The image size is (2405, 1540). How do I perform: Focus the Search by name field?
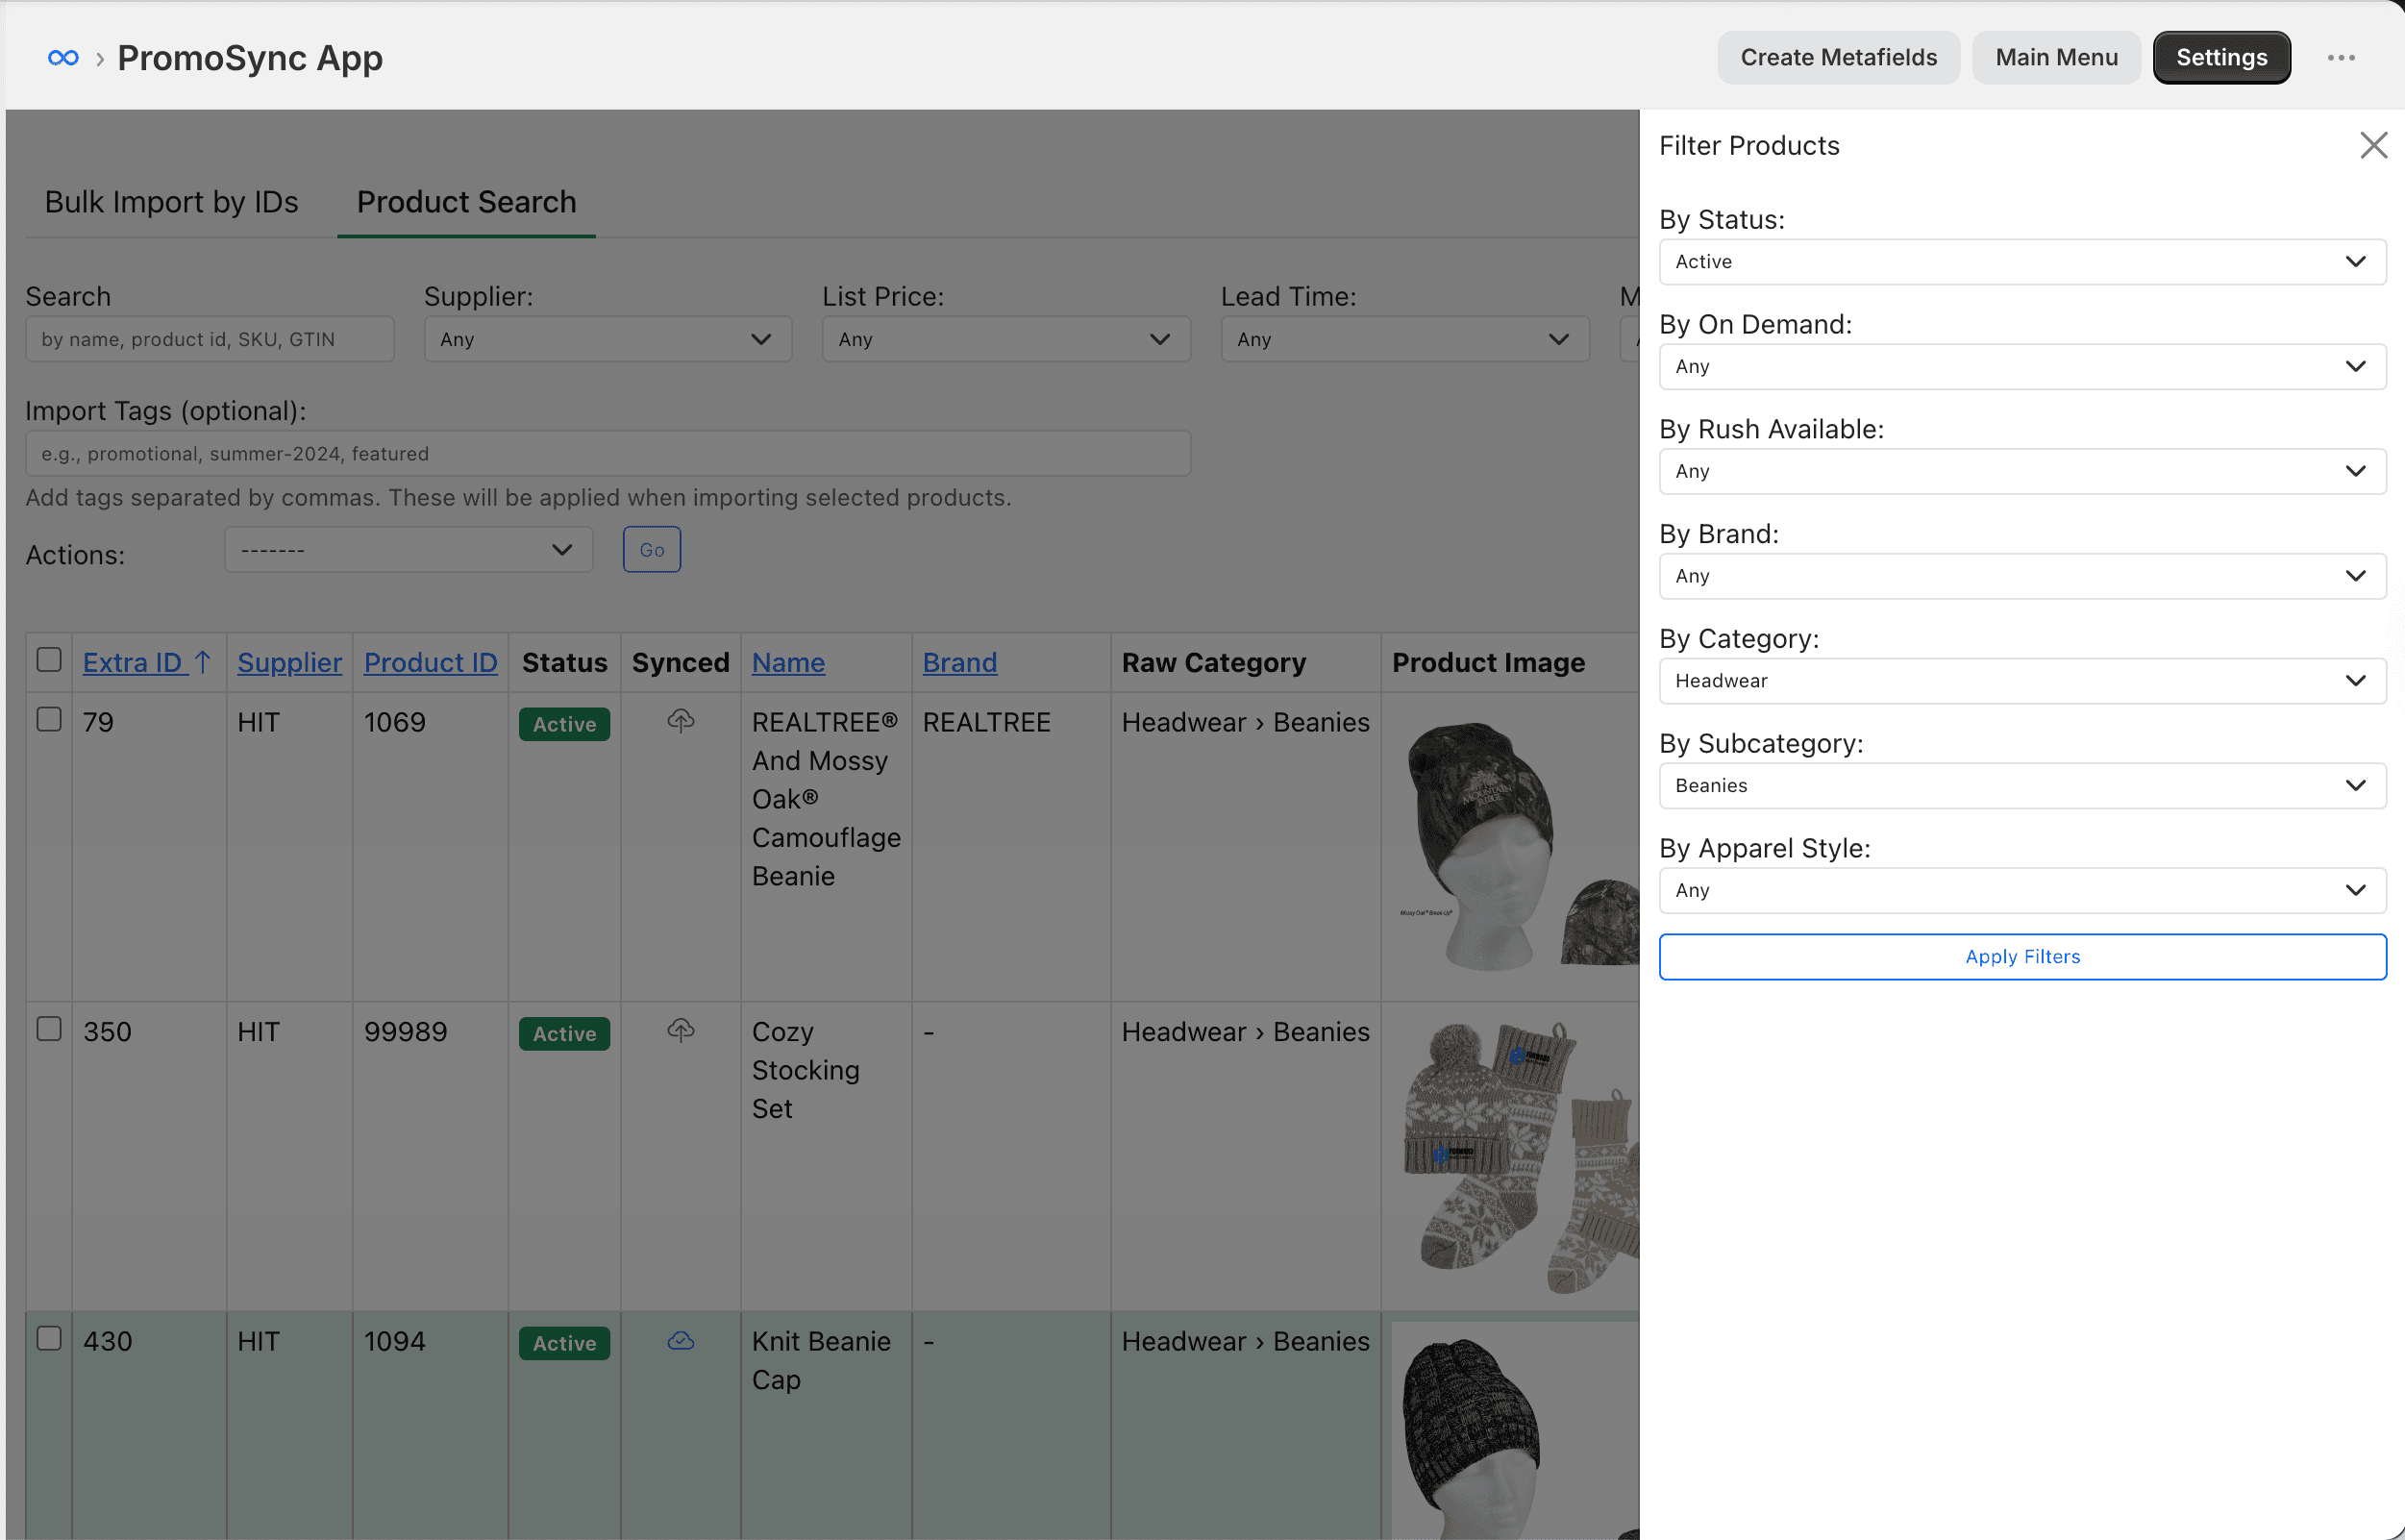pyautogui.click(x=210, y=339)
